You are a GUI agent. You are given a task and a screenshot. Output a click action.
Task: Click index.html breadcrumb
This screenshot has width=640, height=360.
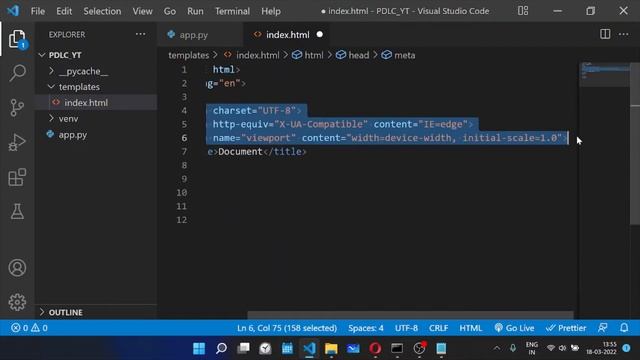pyautogui.click(x=258, y=55)
